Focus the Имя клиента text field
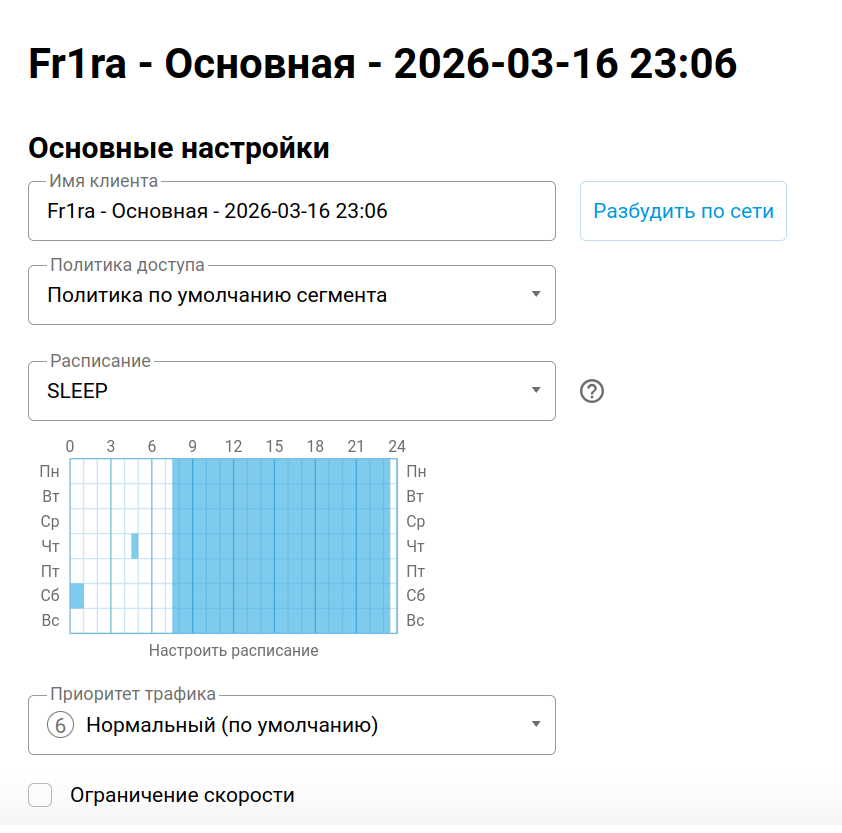This screenshot has height=833, width=842. (291, 211)
